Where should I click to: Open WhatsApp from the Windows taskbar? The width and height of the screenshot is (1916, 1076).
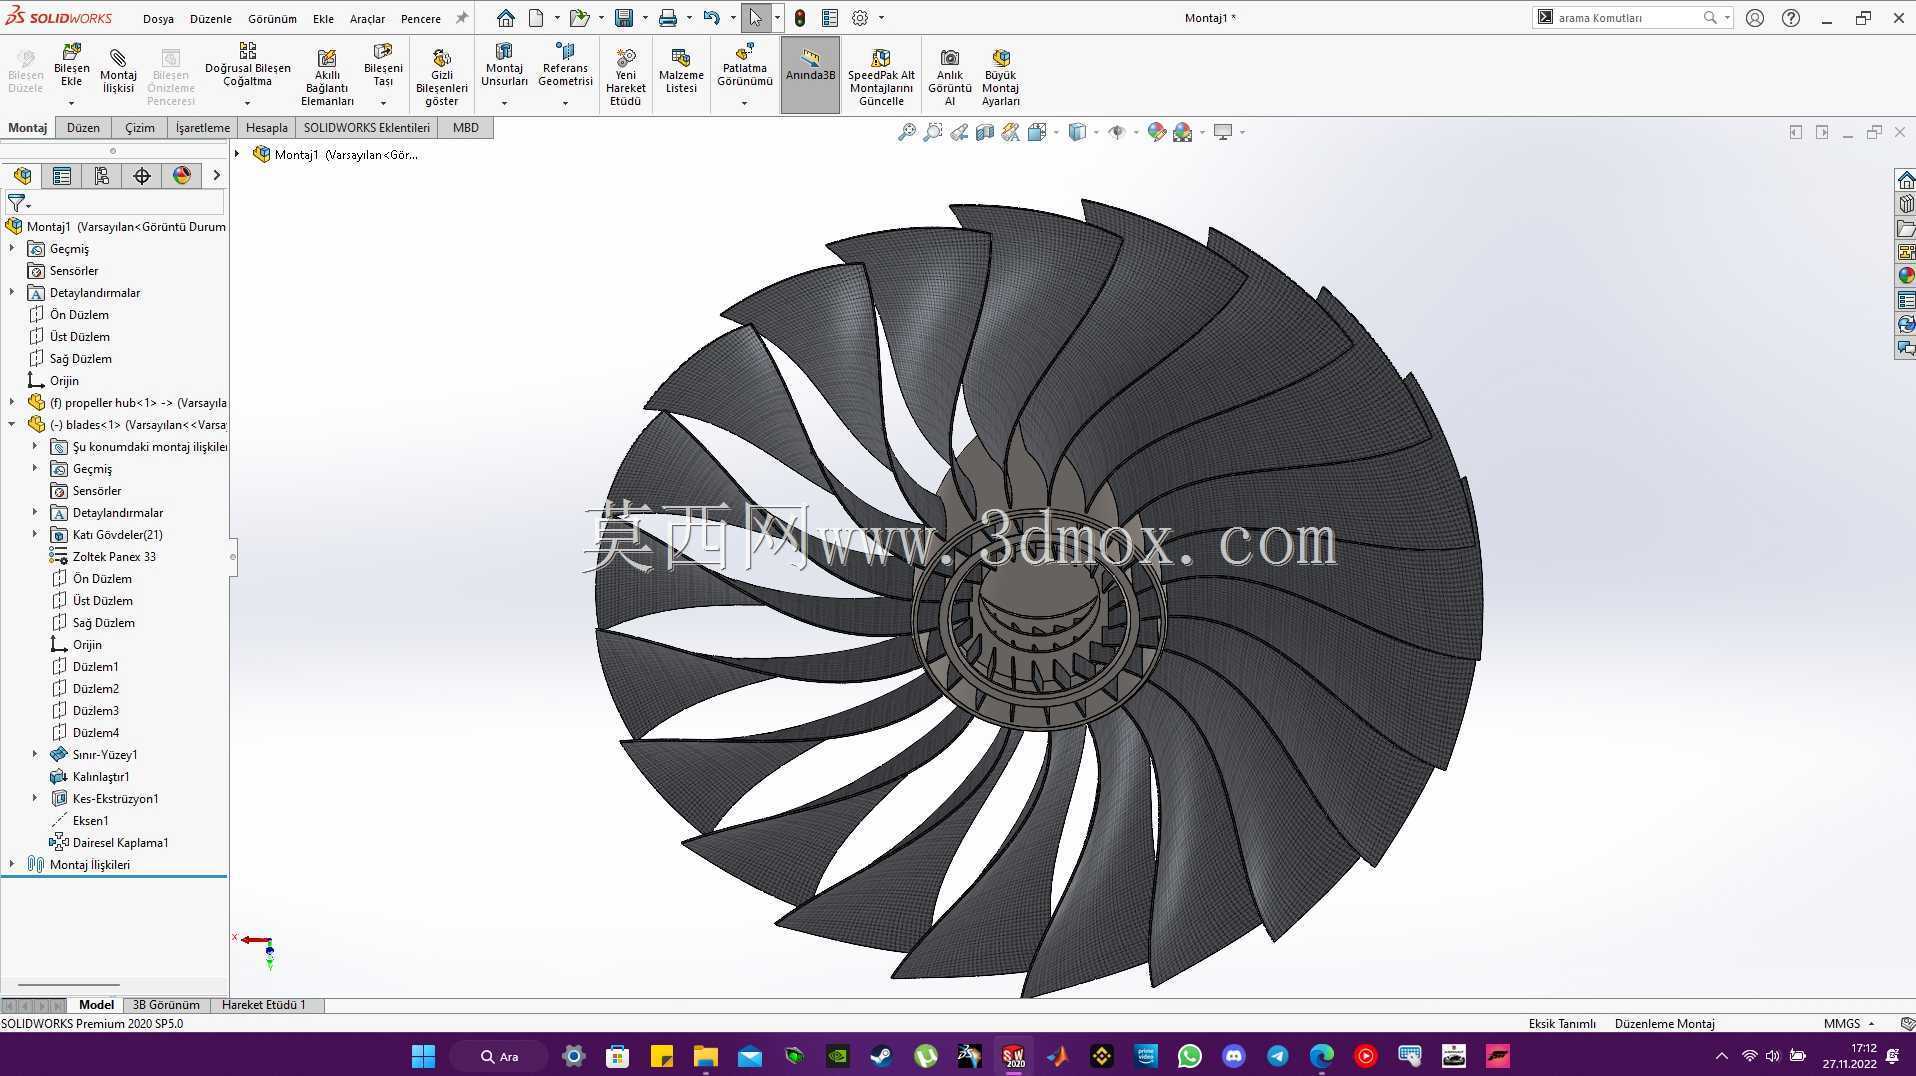coord(1190,1056)
